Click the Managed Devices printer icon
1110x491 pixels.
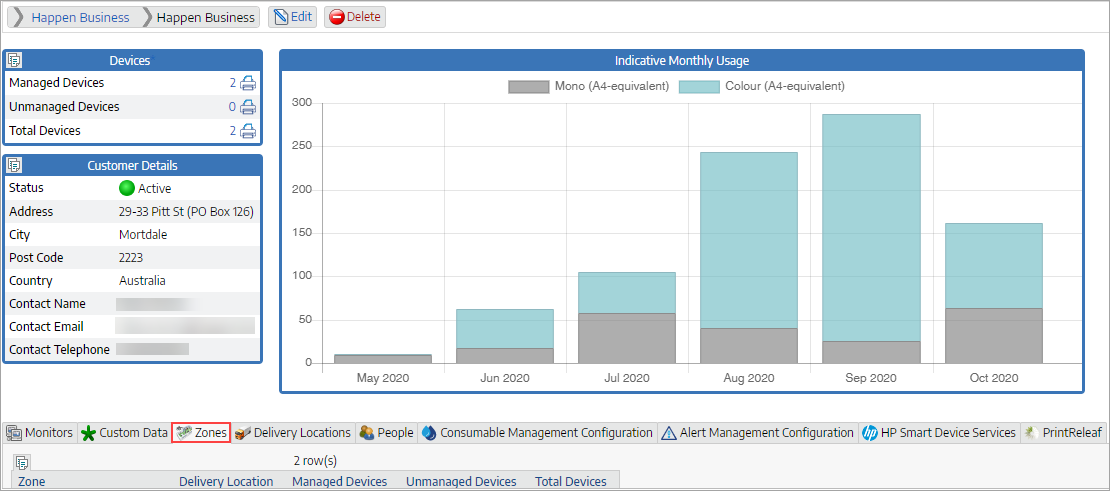coord(248,84)
